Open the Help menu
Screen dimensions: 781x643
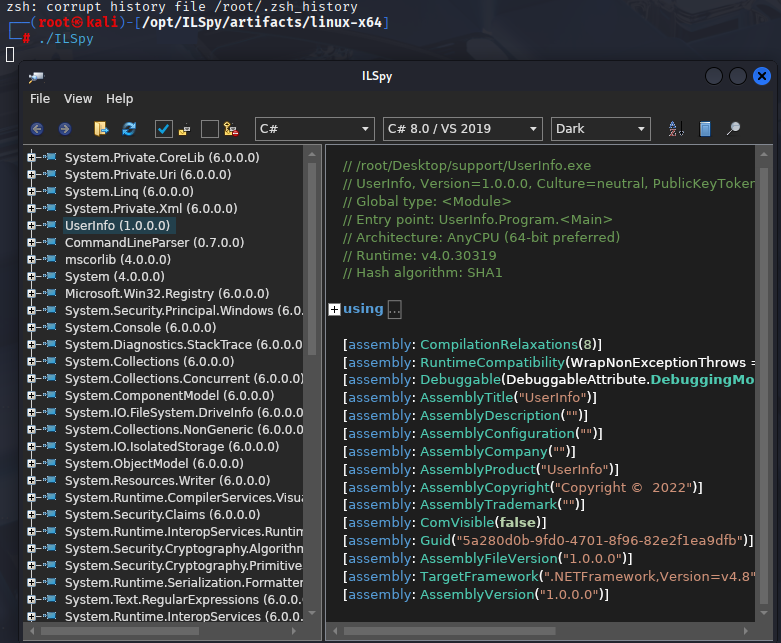[120, 99]
